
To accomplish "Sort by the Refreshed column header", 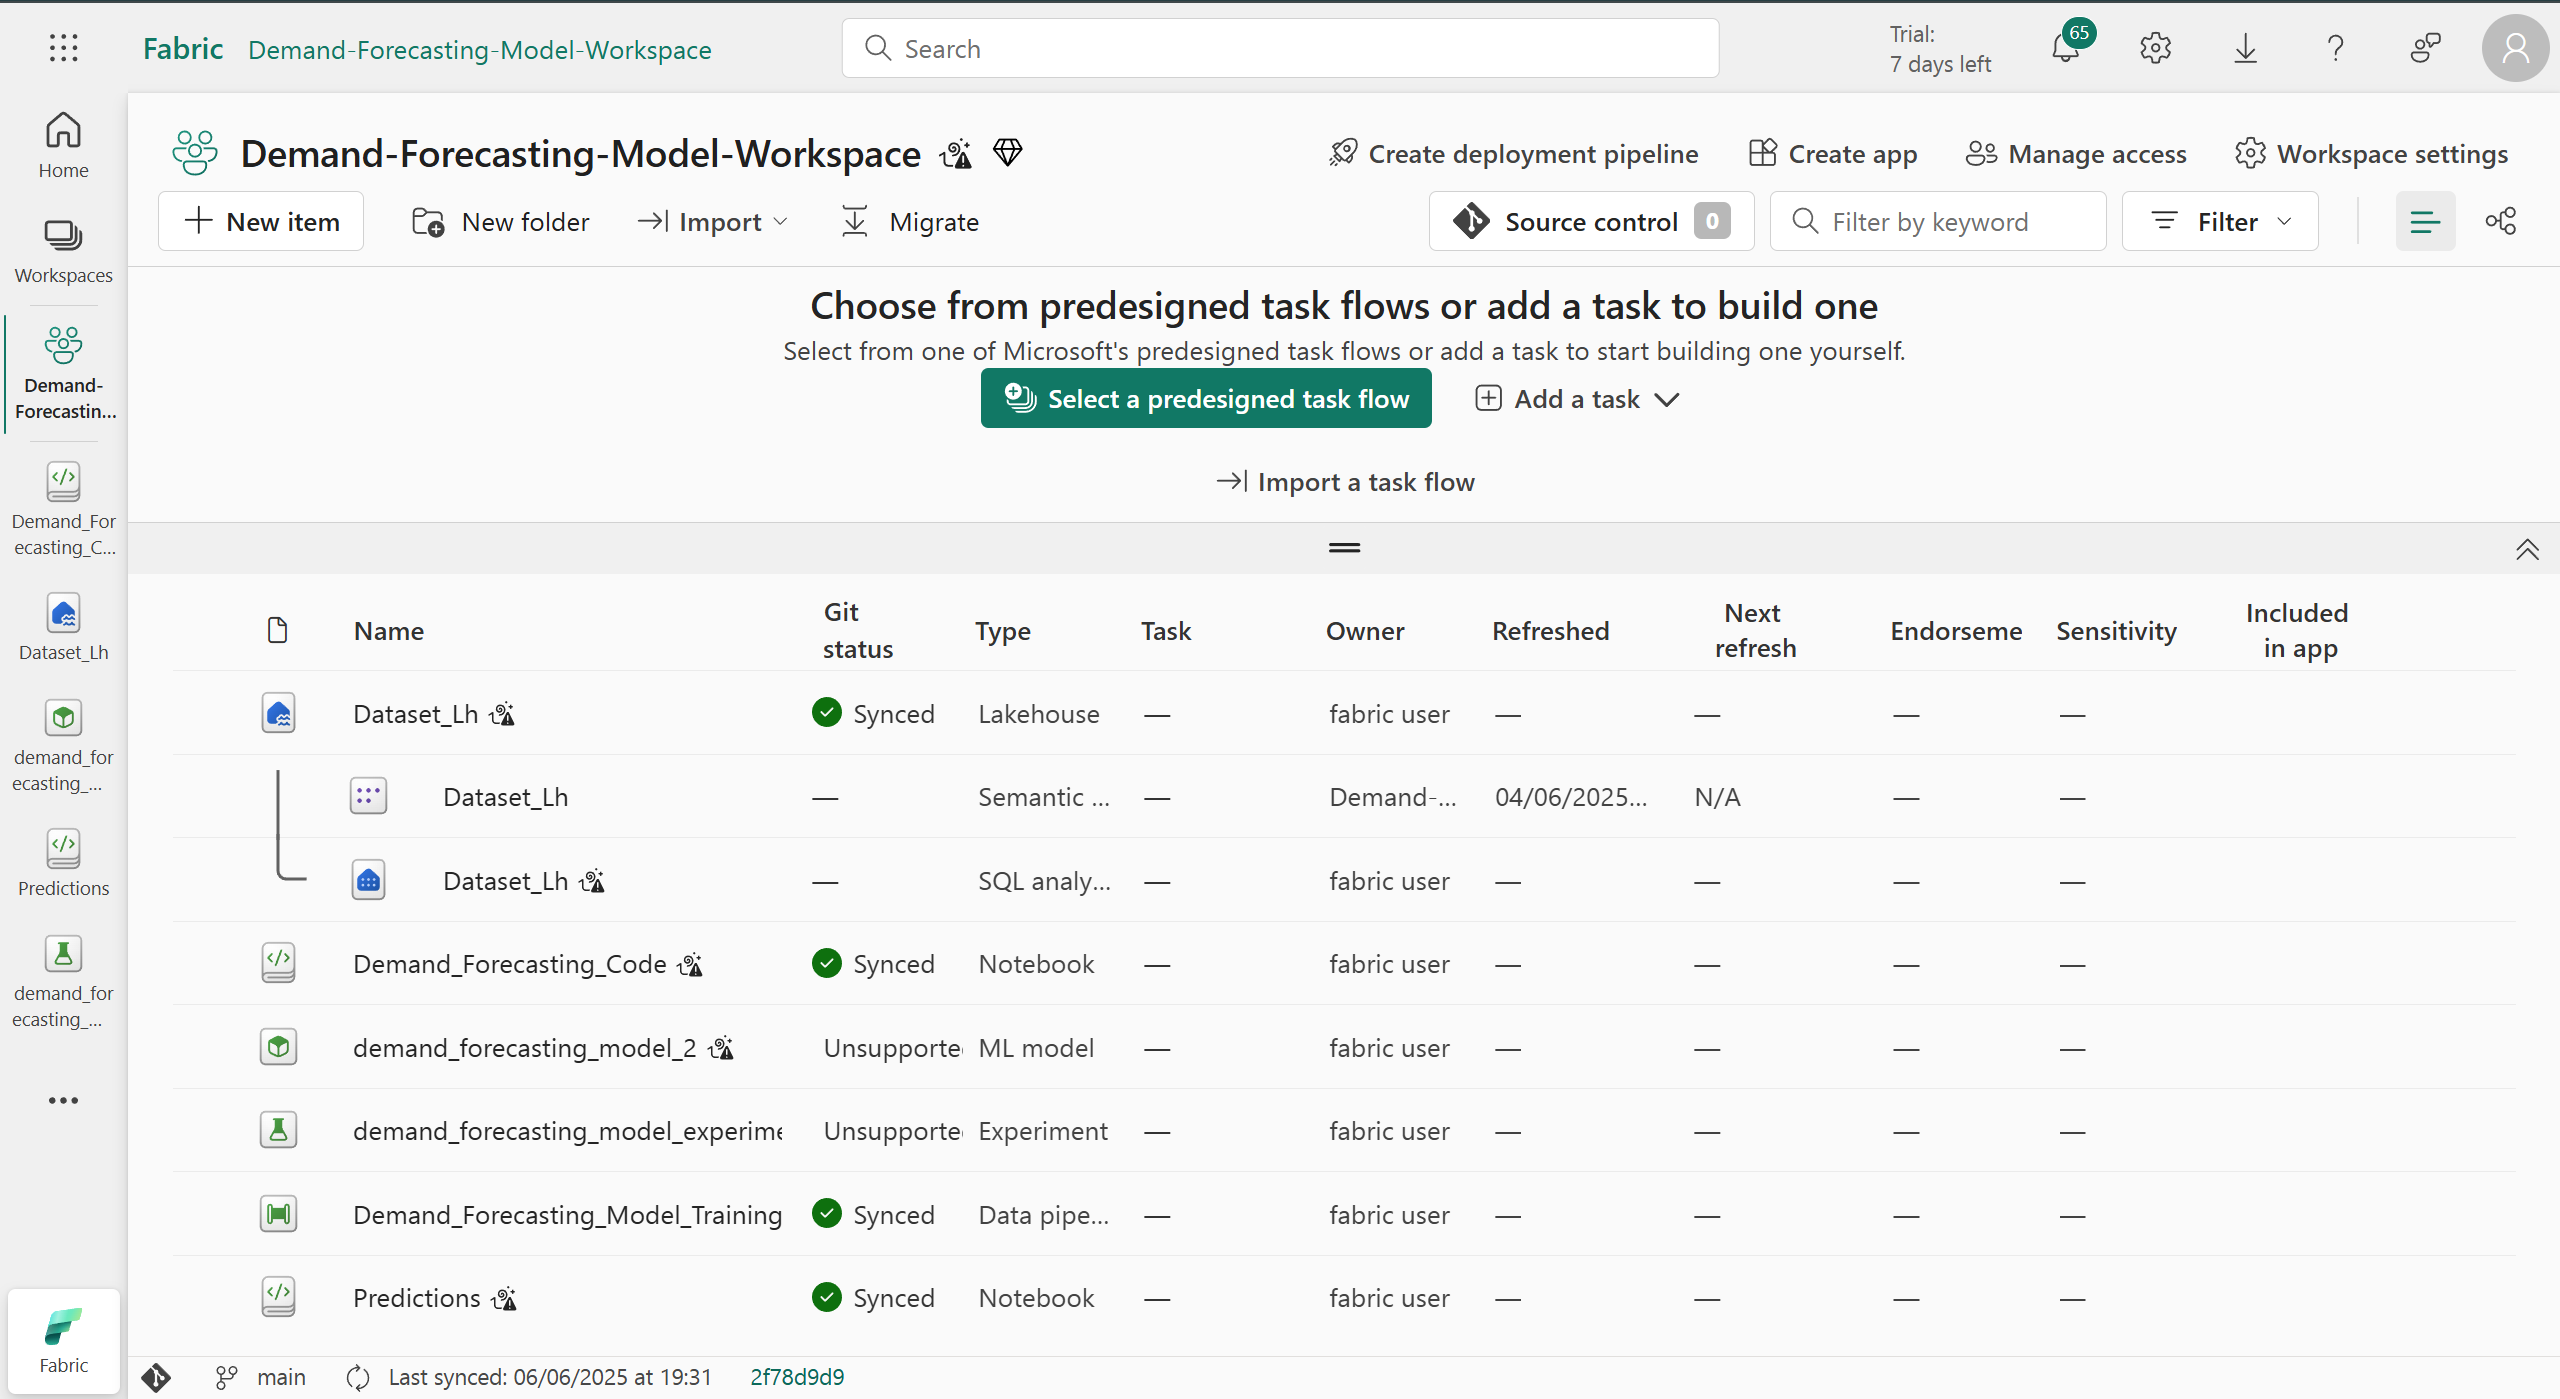I will click(x=1550, y=630).
